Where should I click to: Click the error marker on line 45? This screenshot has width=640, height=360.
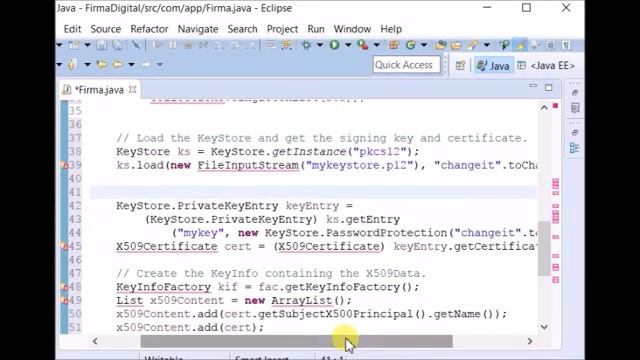64,247
